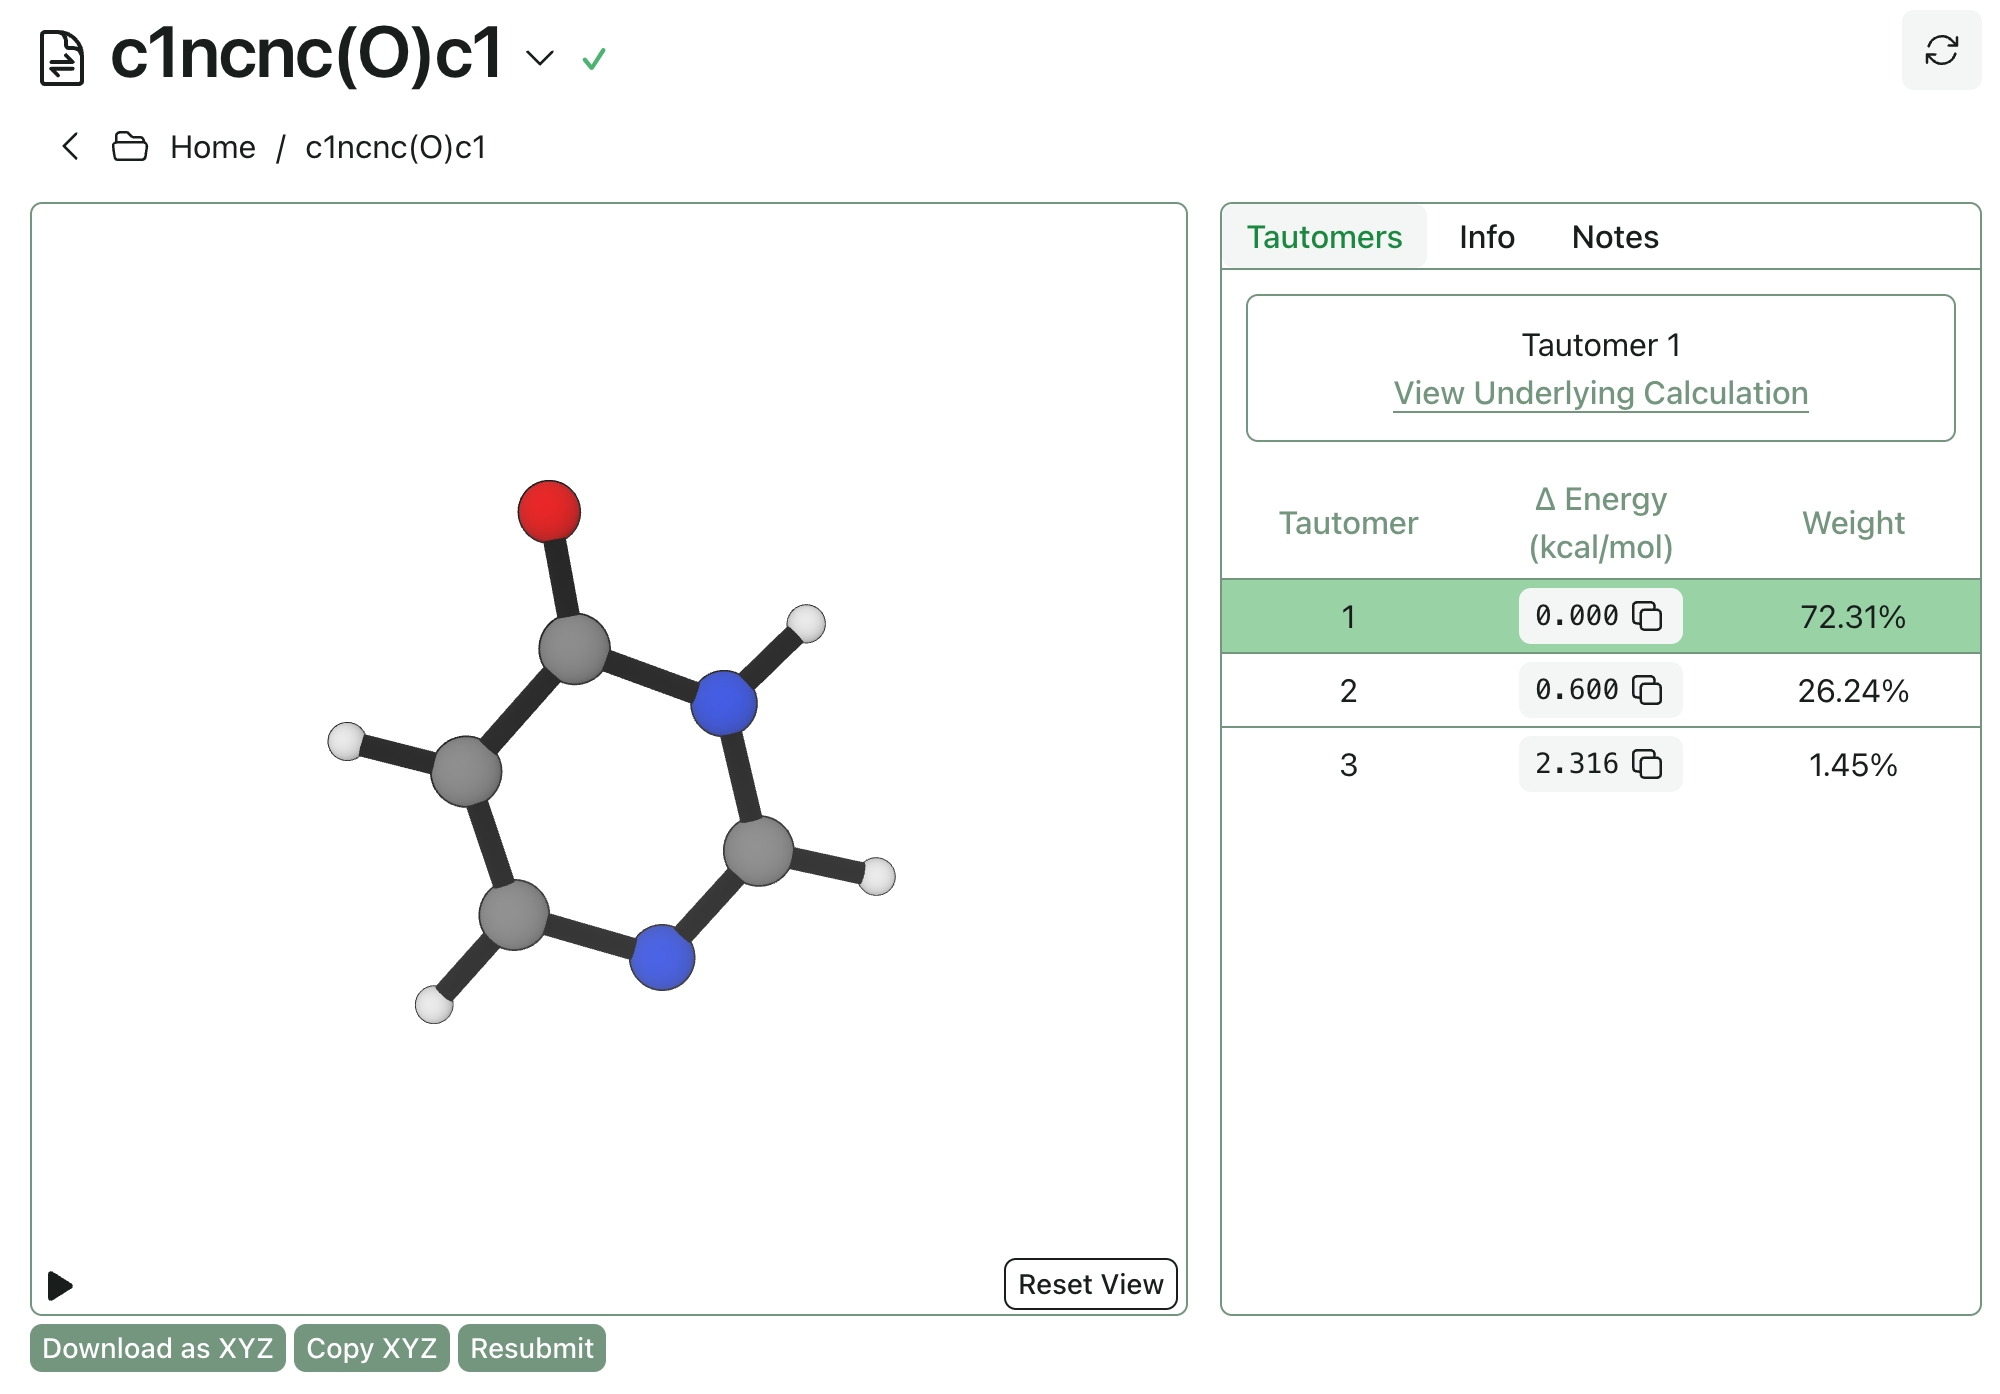Viewport: 2000px width, 1394px height.
Task: Click the document icon beside the molecule title
Action: [x=62, y=57]
